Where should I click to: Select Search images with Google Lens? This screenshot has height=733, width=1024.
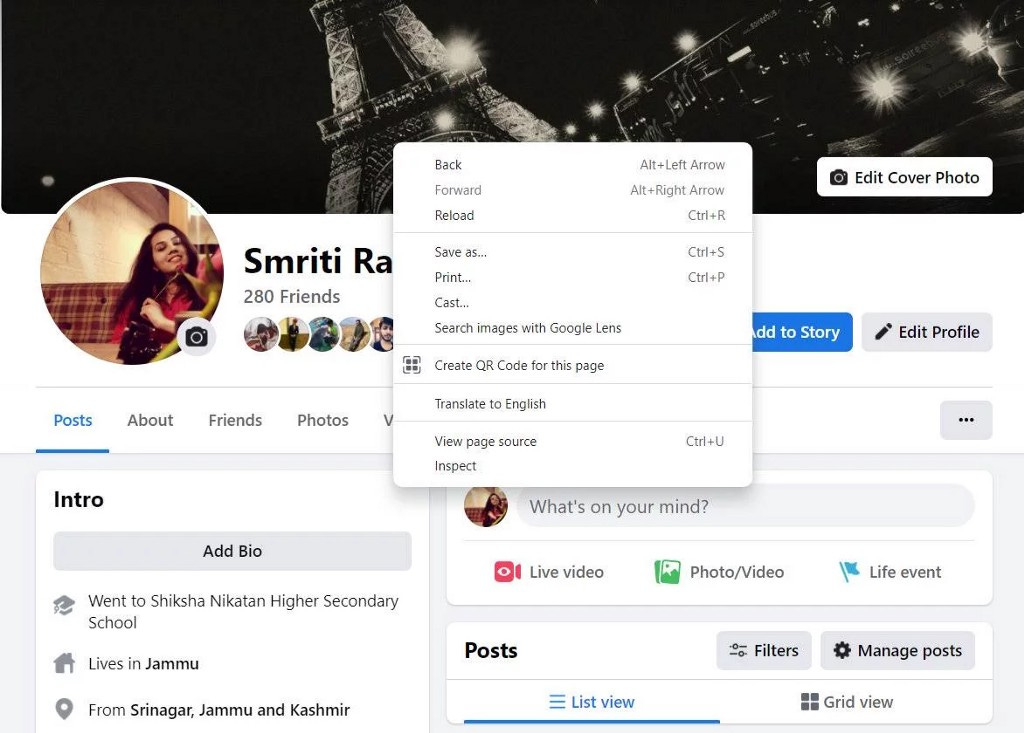coord(573,328)
